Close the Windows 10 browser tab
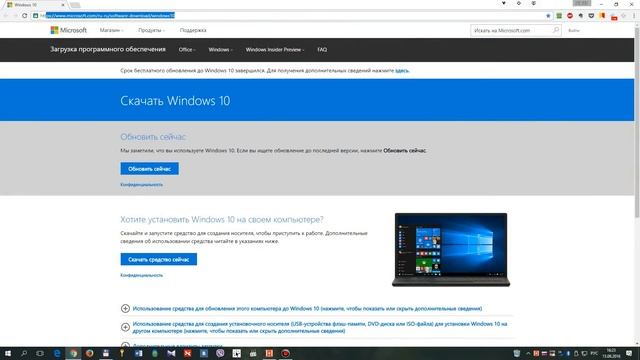 (63, 5)
